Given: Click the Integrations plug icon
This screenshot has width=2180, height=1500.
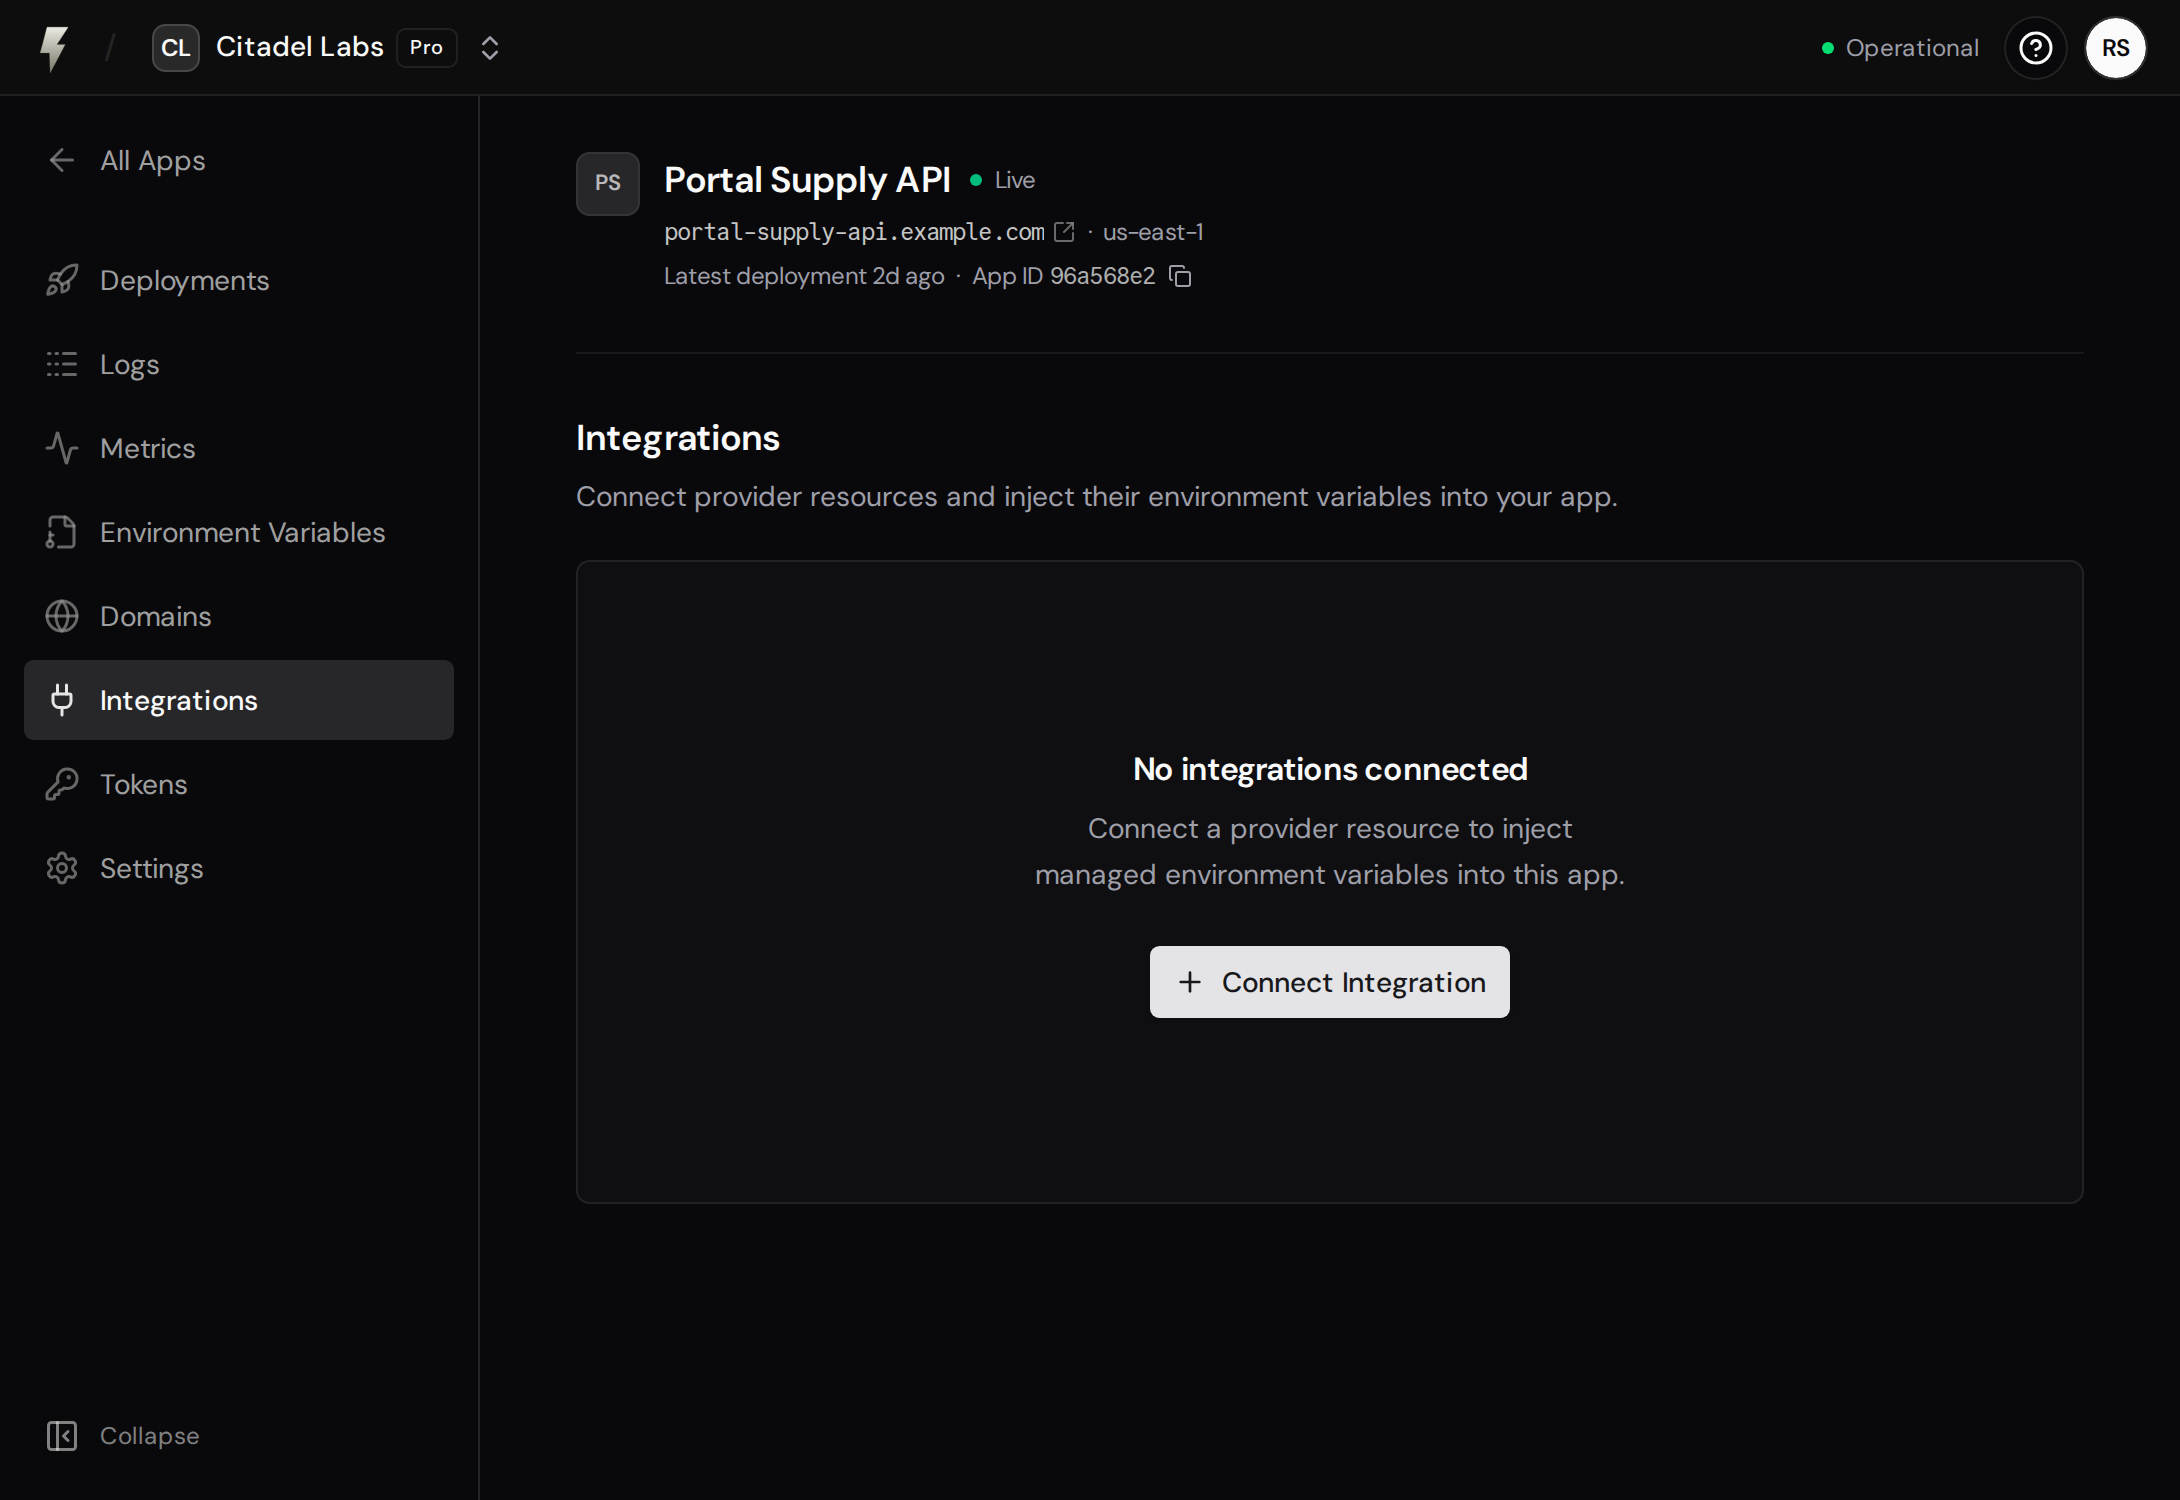Looking at the screenshot, I should point(62,700).
